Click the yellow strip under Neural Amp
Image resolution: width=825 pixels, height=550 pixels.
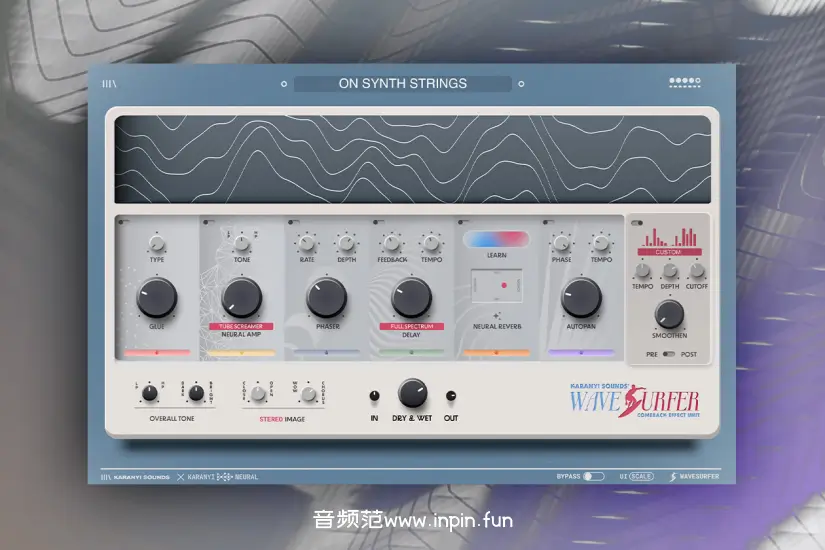pos(242,353)
